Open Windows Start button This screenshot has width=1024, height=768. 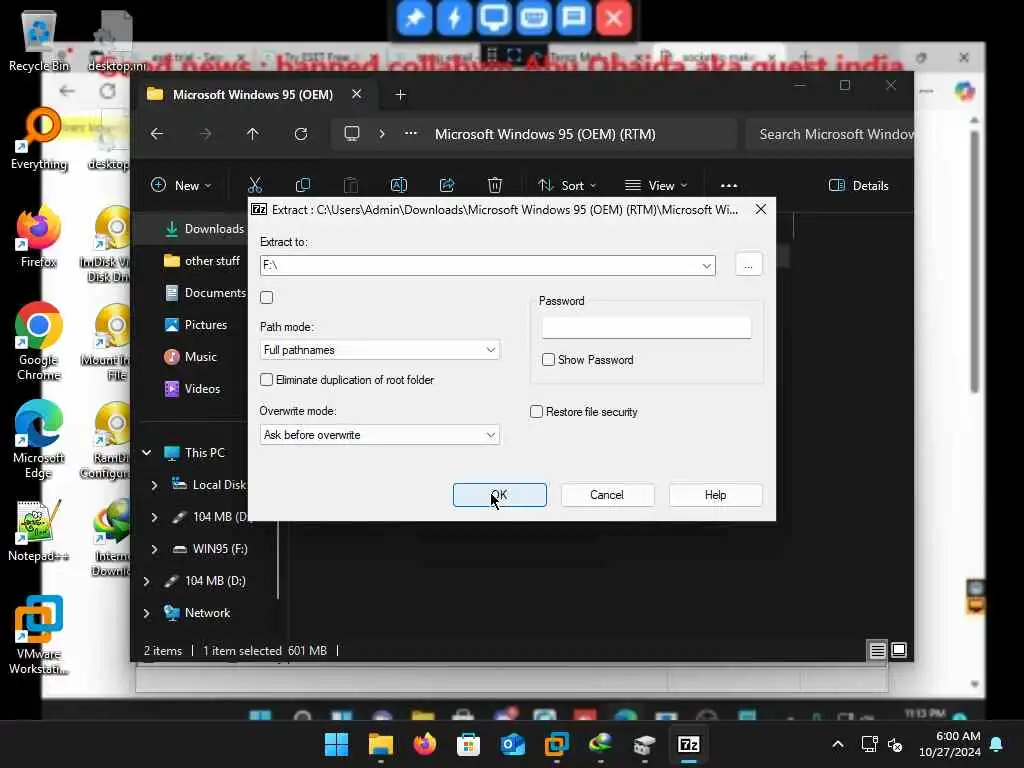click(x=336, y=744)
